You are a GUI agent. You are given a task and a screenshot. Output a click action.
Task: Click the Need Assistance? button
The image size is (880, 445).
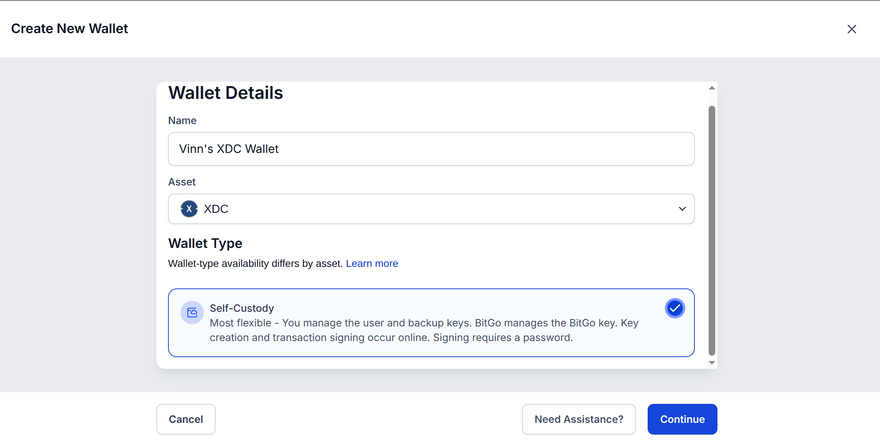tap(579, 419)
